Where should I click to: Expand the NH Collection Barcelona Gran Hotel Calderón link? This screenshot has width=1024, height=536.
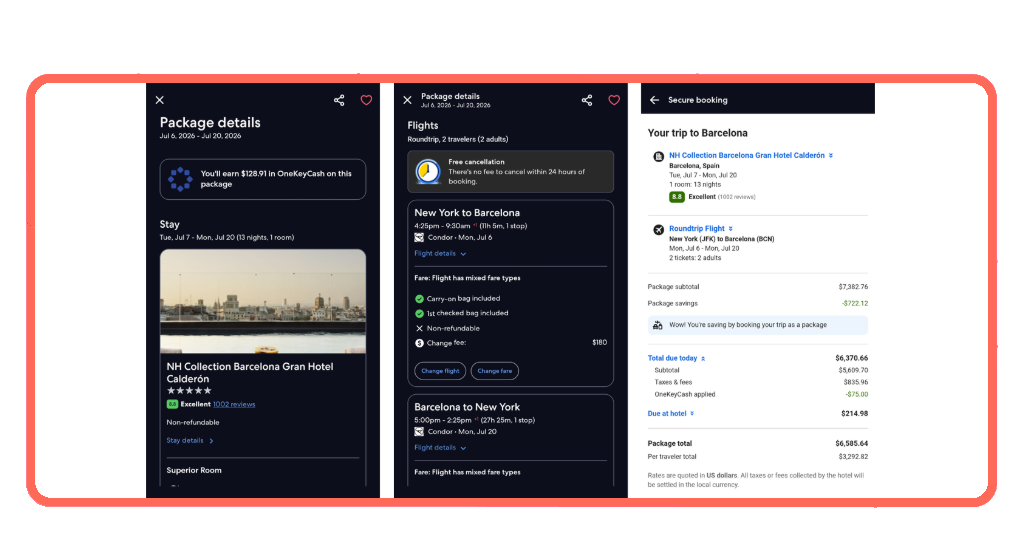(751, 155)
